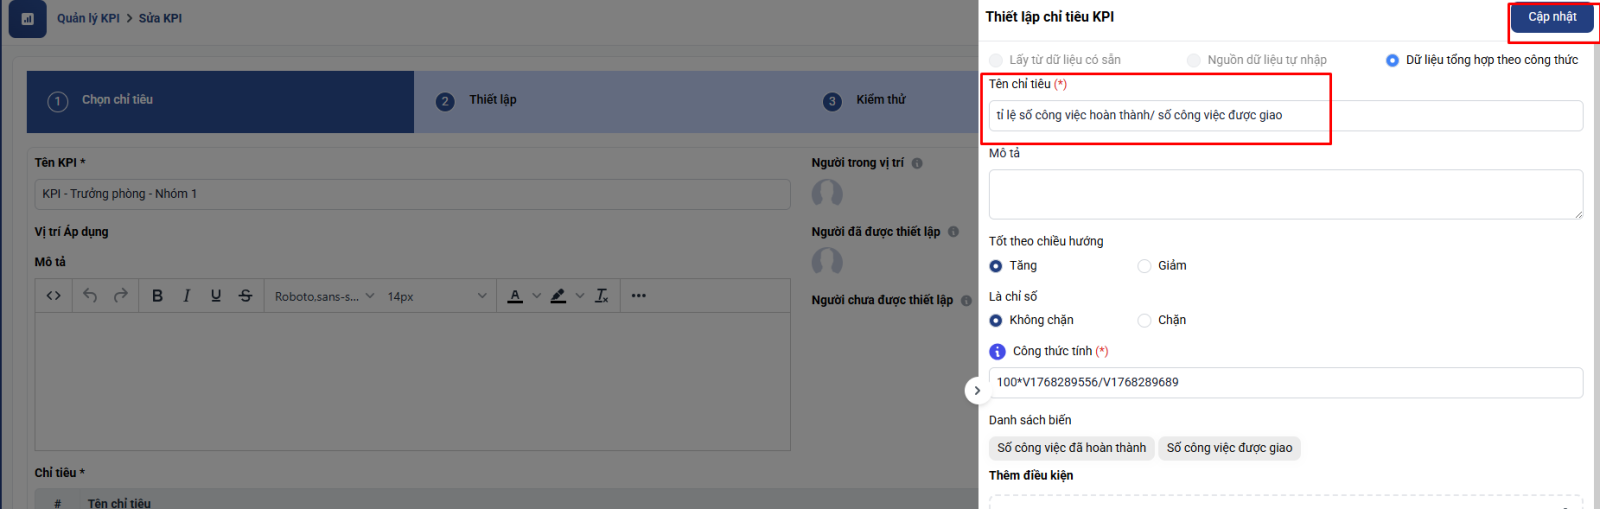Click the clear formatting icon
Screen dimensions: 1600x509
tap(602, 296)
